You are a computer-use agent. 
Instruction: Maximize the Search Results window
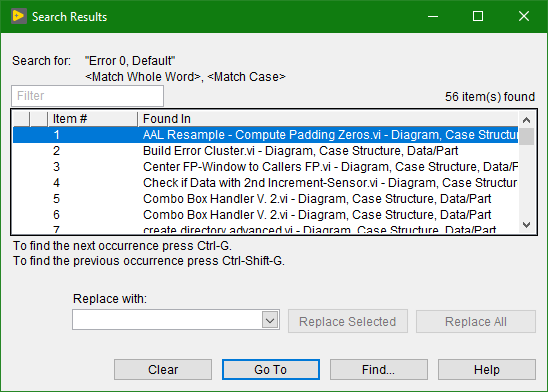(x=478, y=16)
